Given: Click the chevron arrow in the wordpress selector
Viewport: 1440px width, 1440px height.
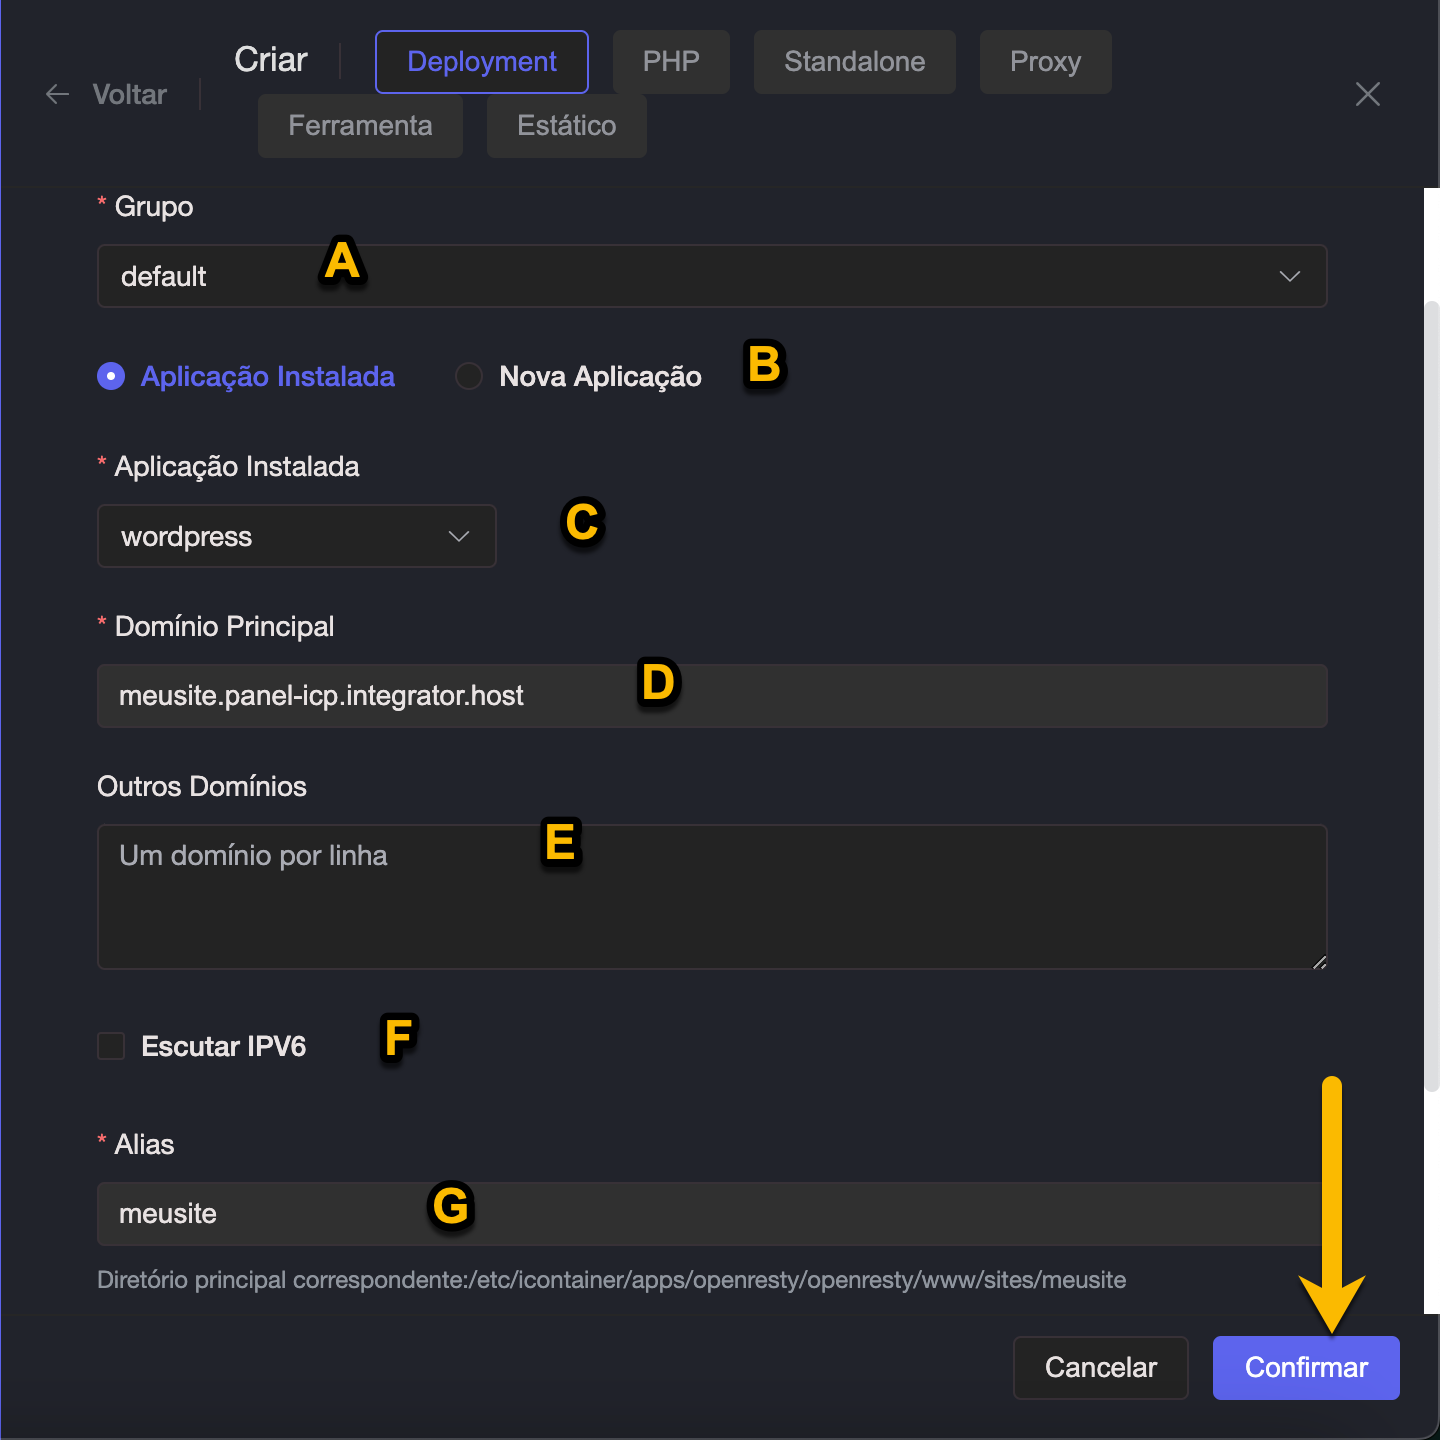Looking at the screenshot, I should tap(459, 536).
